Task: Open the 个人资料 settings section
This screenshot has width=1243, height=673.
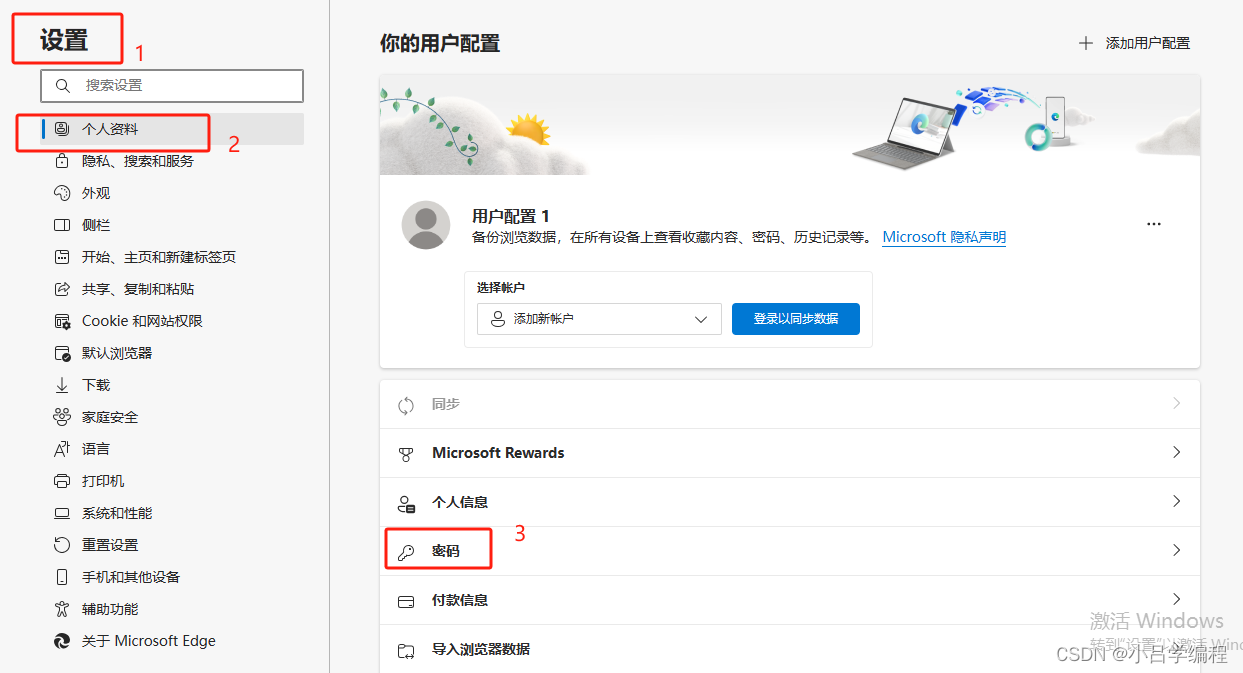Action: point(173,129)
